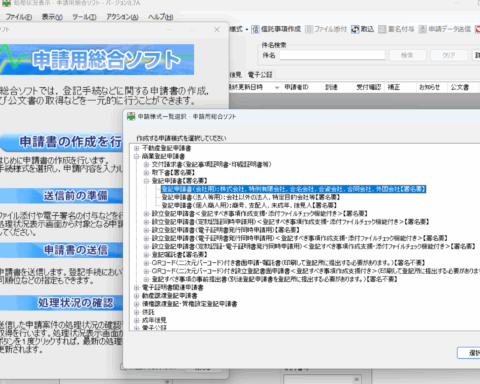The width and height of the screenshot is (480, 384).
Task: Open the 様式 toolbar dropdown arrow
Action: 247,29
